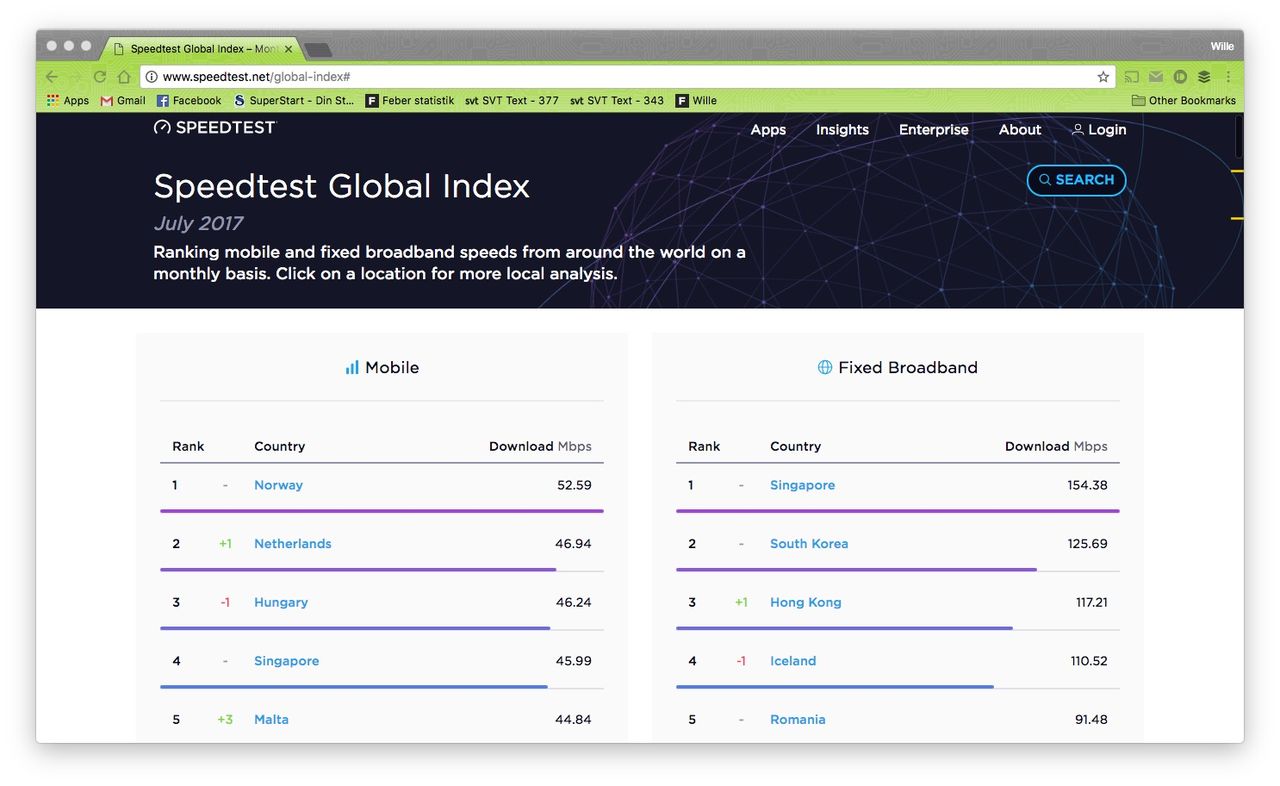The width and height of the screenshot is (1280, 786).
Task: Open Hungary in the Mobile ranking
Action: [x=281, y=602]
